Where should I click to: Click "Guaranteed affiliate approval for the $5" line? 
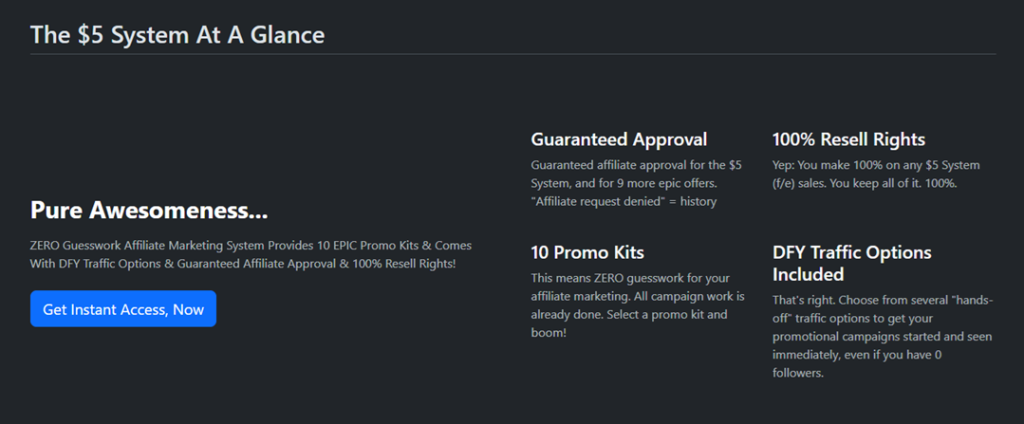pos(636,165)
